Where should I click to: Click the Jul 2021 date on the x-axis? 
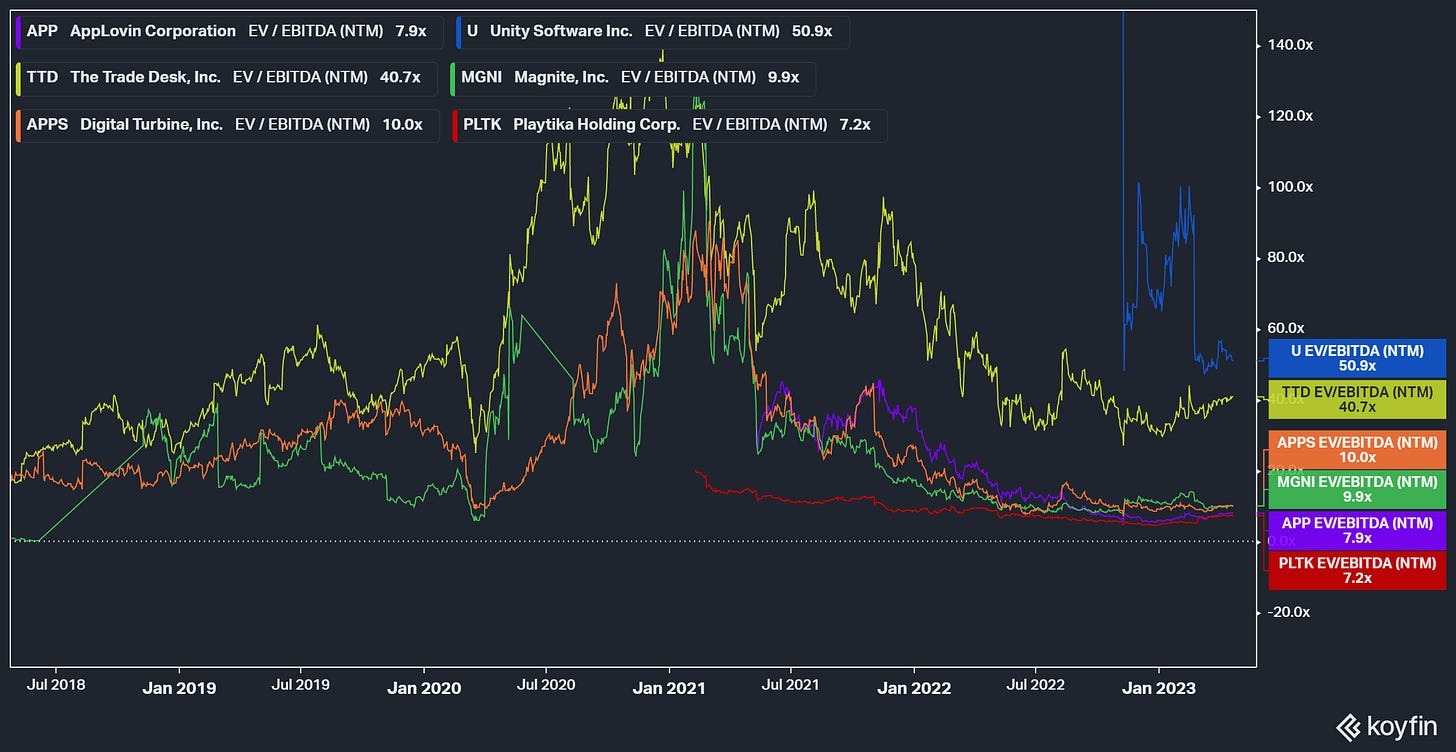click(791, 685)
